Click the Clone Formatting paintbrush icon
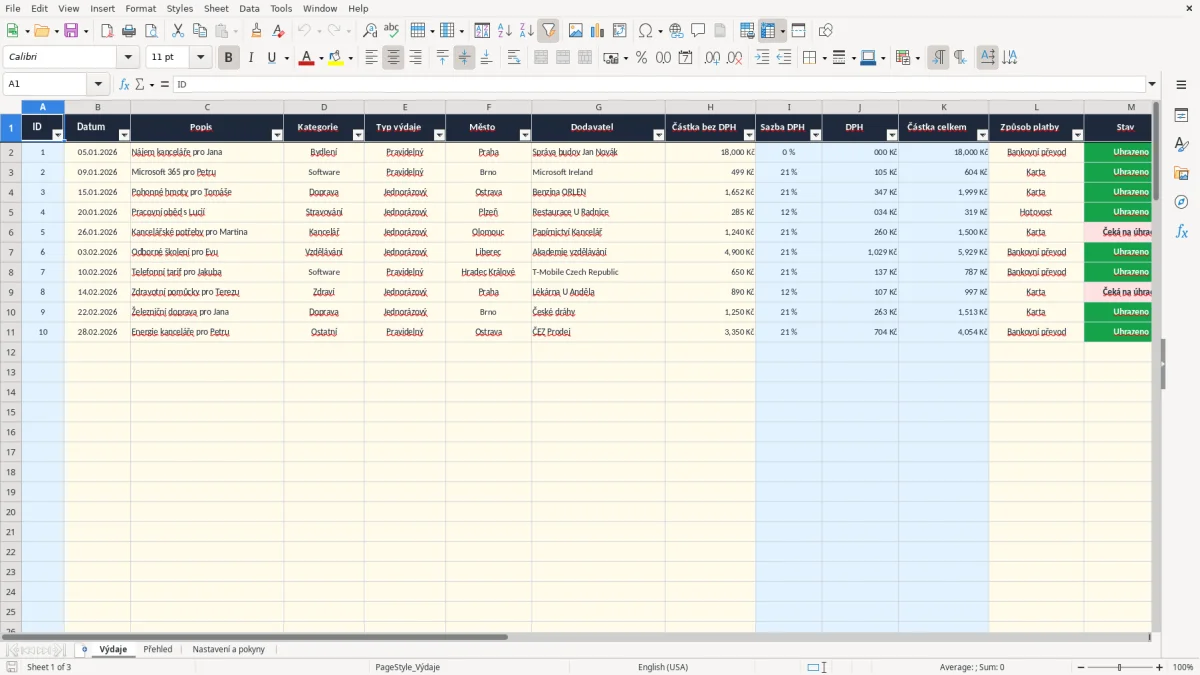This screenshot has width=1200, height=675. click(257, 31)
